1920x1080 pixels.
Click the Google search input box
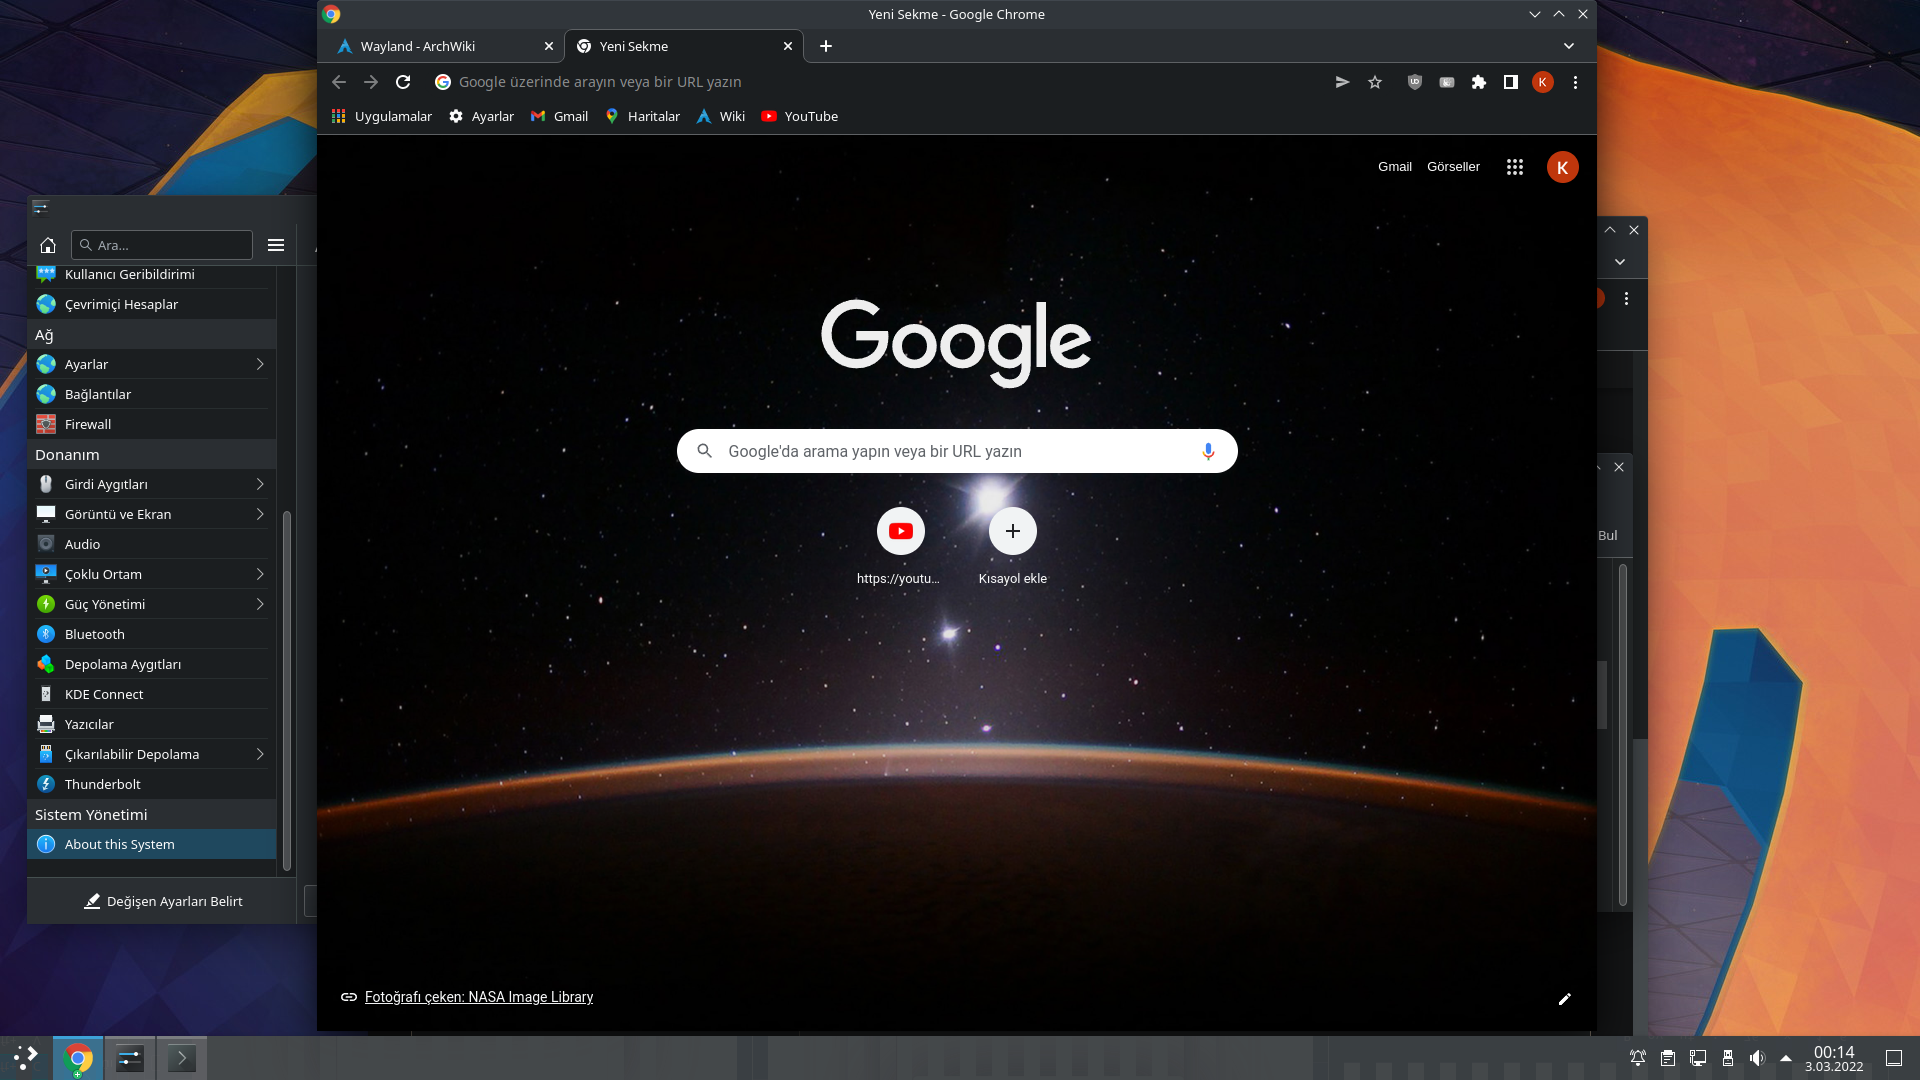tap(955, 451)
